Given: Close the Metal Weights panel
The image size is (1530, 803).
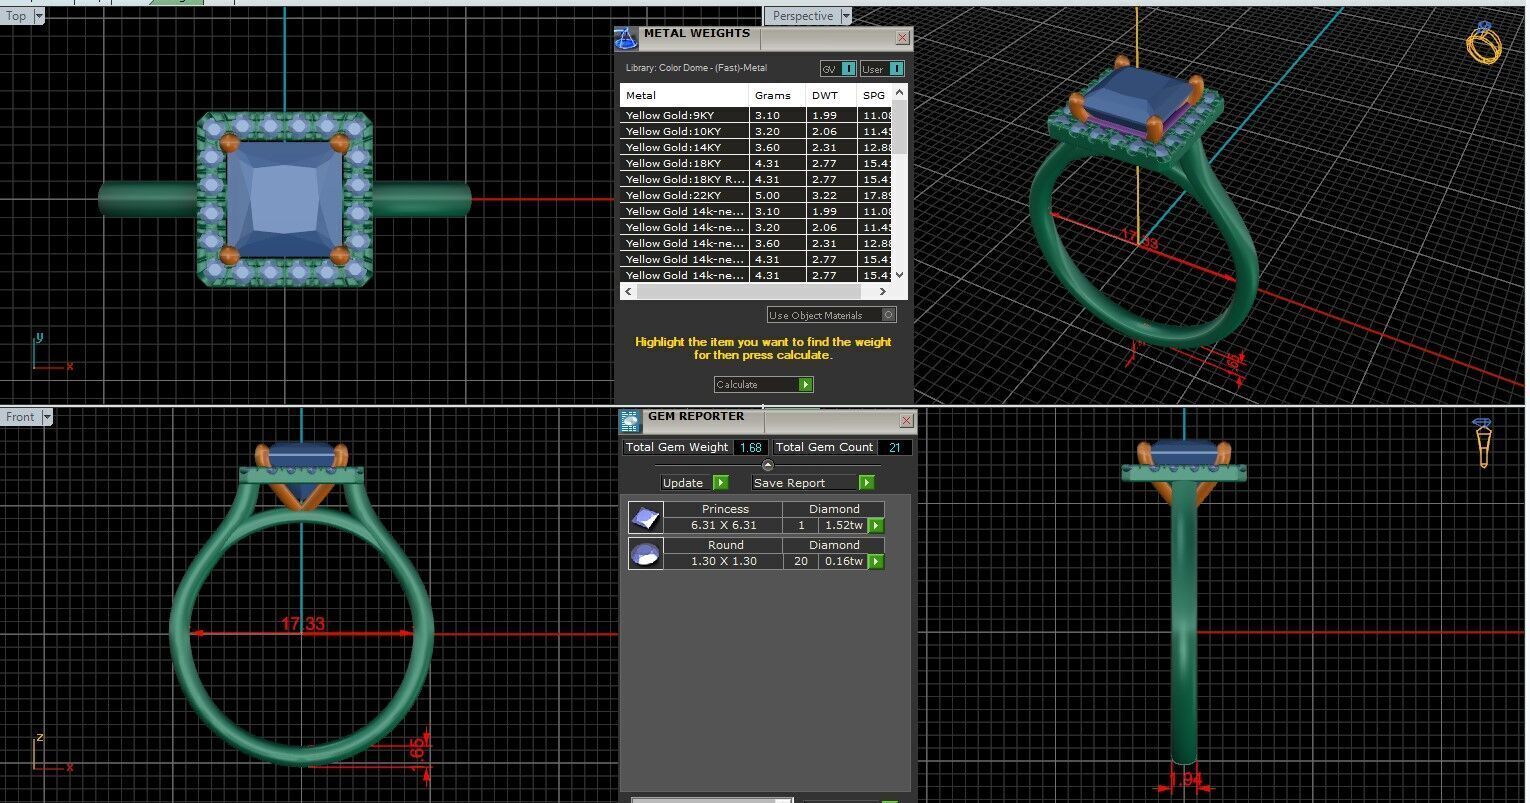Looking at the screenshot, I should (x=902, y=38).
